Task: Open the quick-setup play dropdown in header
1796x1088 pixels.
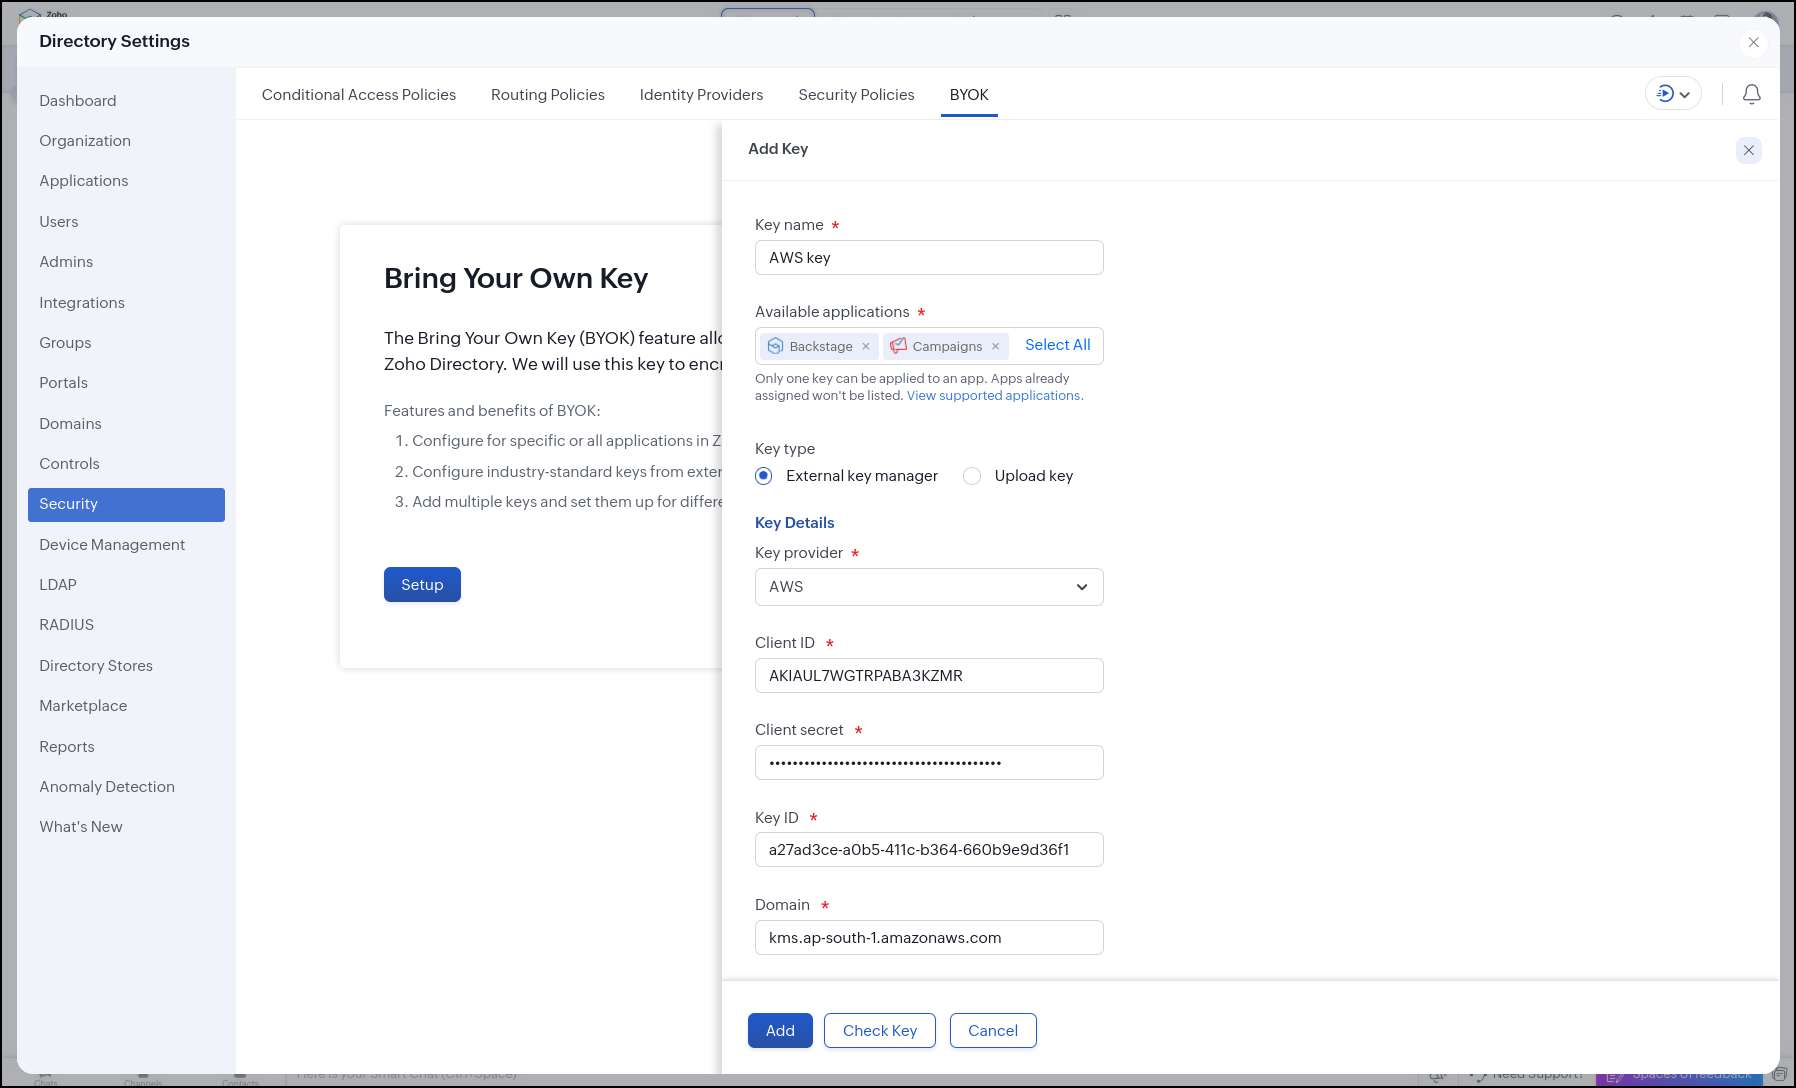Action: [x=1673, y=94]
